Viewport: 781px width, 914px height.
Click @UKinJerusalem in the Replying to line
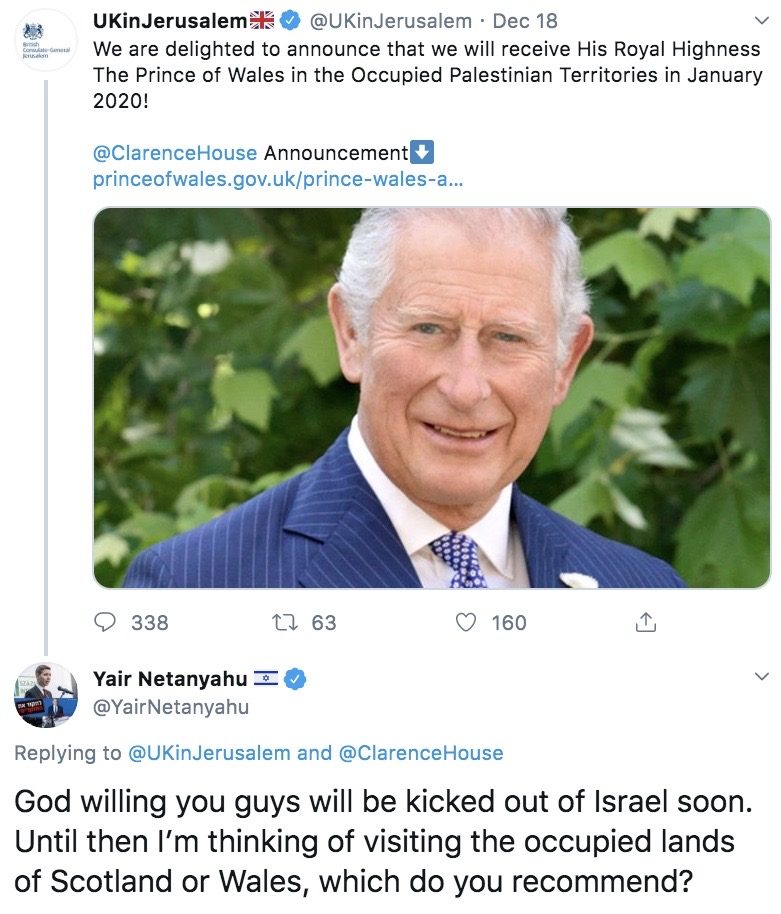[207, 753]
